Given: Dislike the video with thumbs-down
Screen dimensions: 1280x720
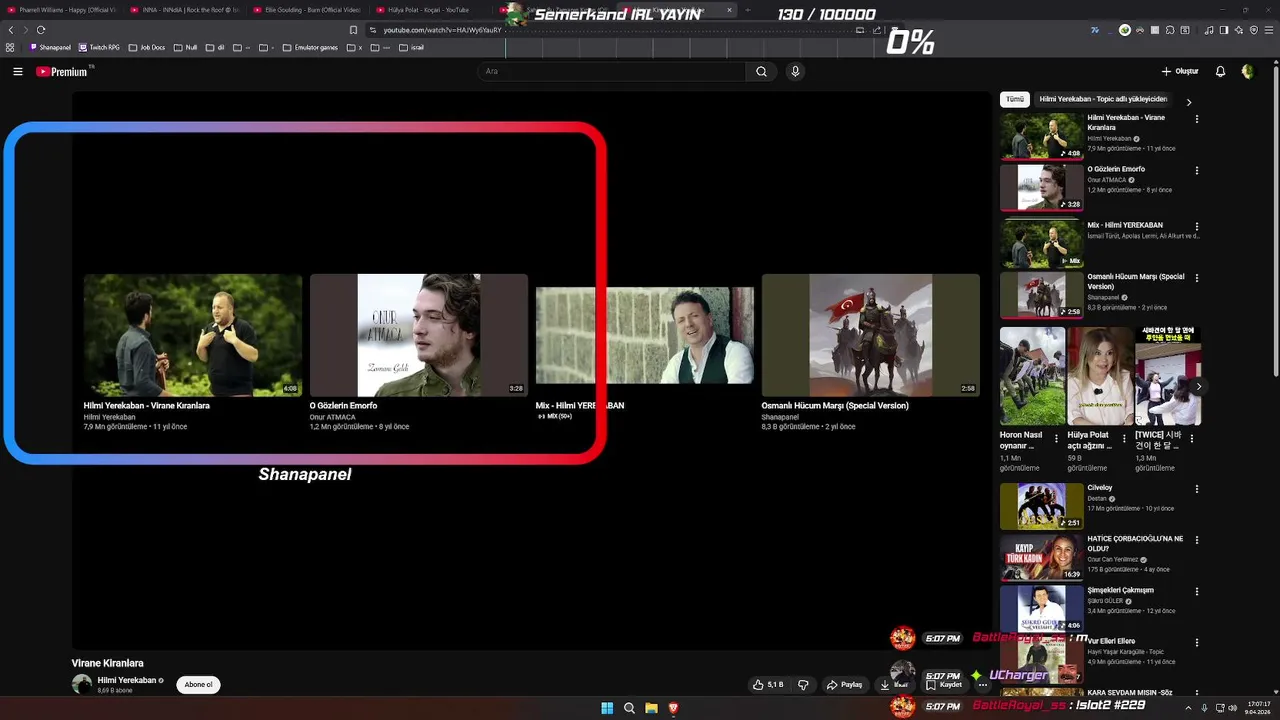Looking at the screenshot, I should [x=802, y=685].
